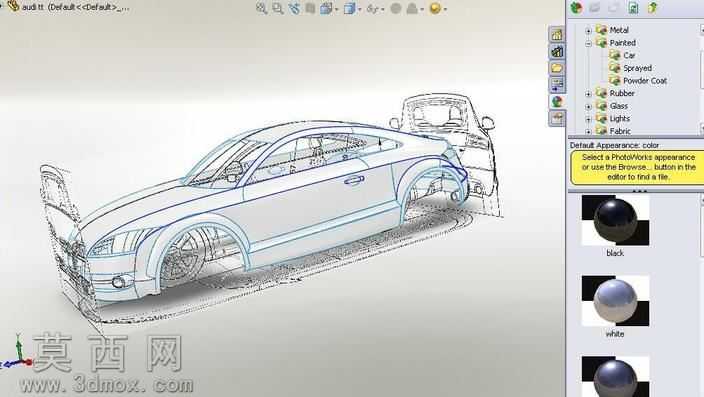Viewport: 704px width, 397px height.
Task: Click the Zoom to Fit icon
Action: coord(261,8)
